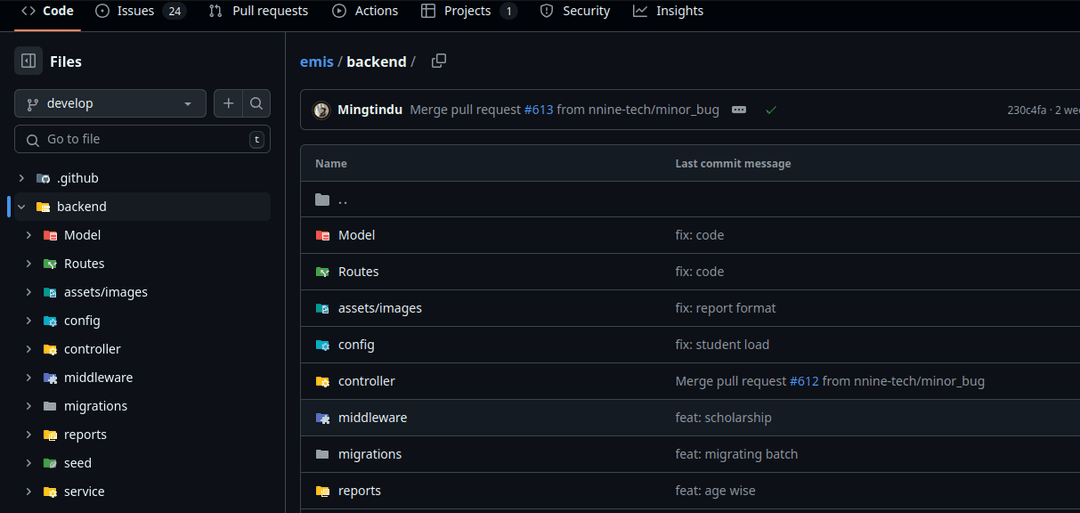Click the search files magnifier icon
Screen dimensions: 1080x513
(x=256, y=103)
